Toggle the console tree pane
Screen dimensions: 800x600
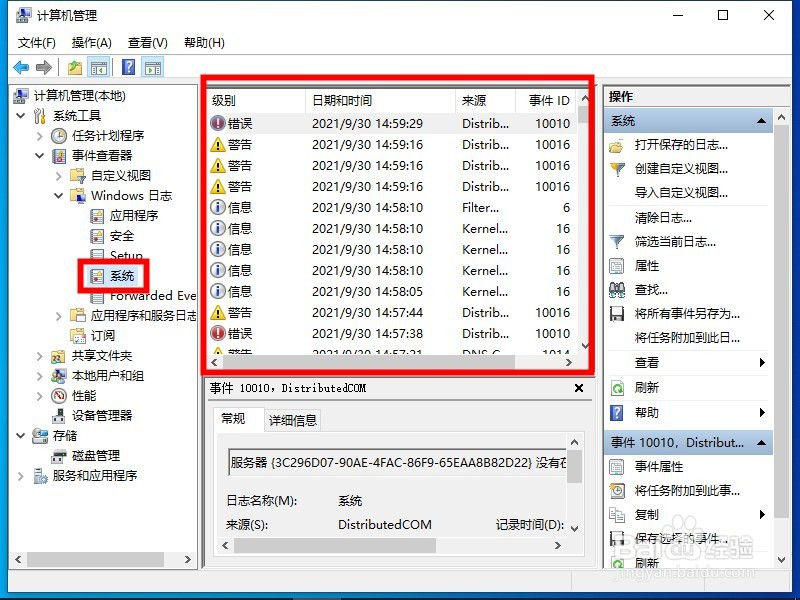98,66
